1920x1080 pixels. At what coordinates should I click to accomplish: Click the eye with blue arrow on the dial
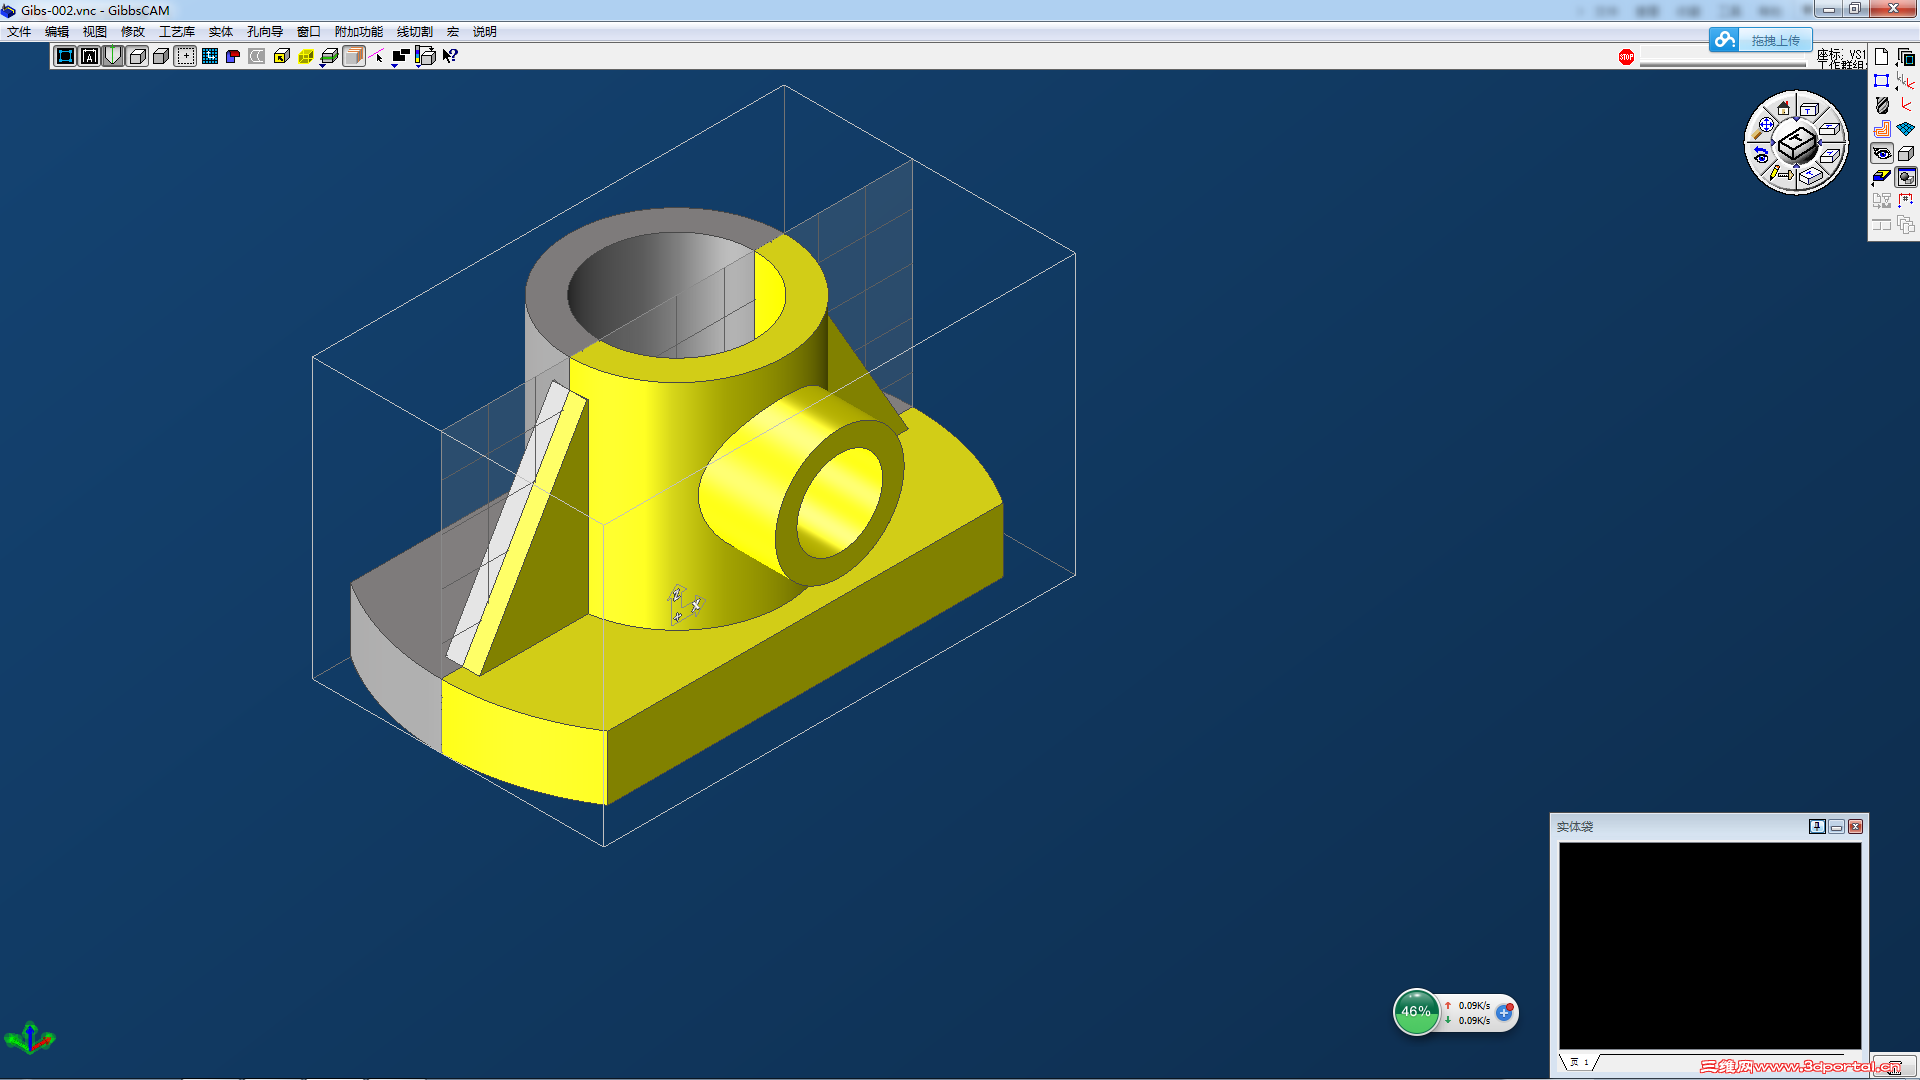pos(1761,154)
